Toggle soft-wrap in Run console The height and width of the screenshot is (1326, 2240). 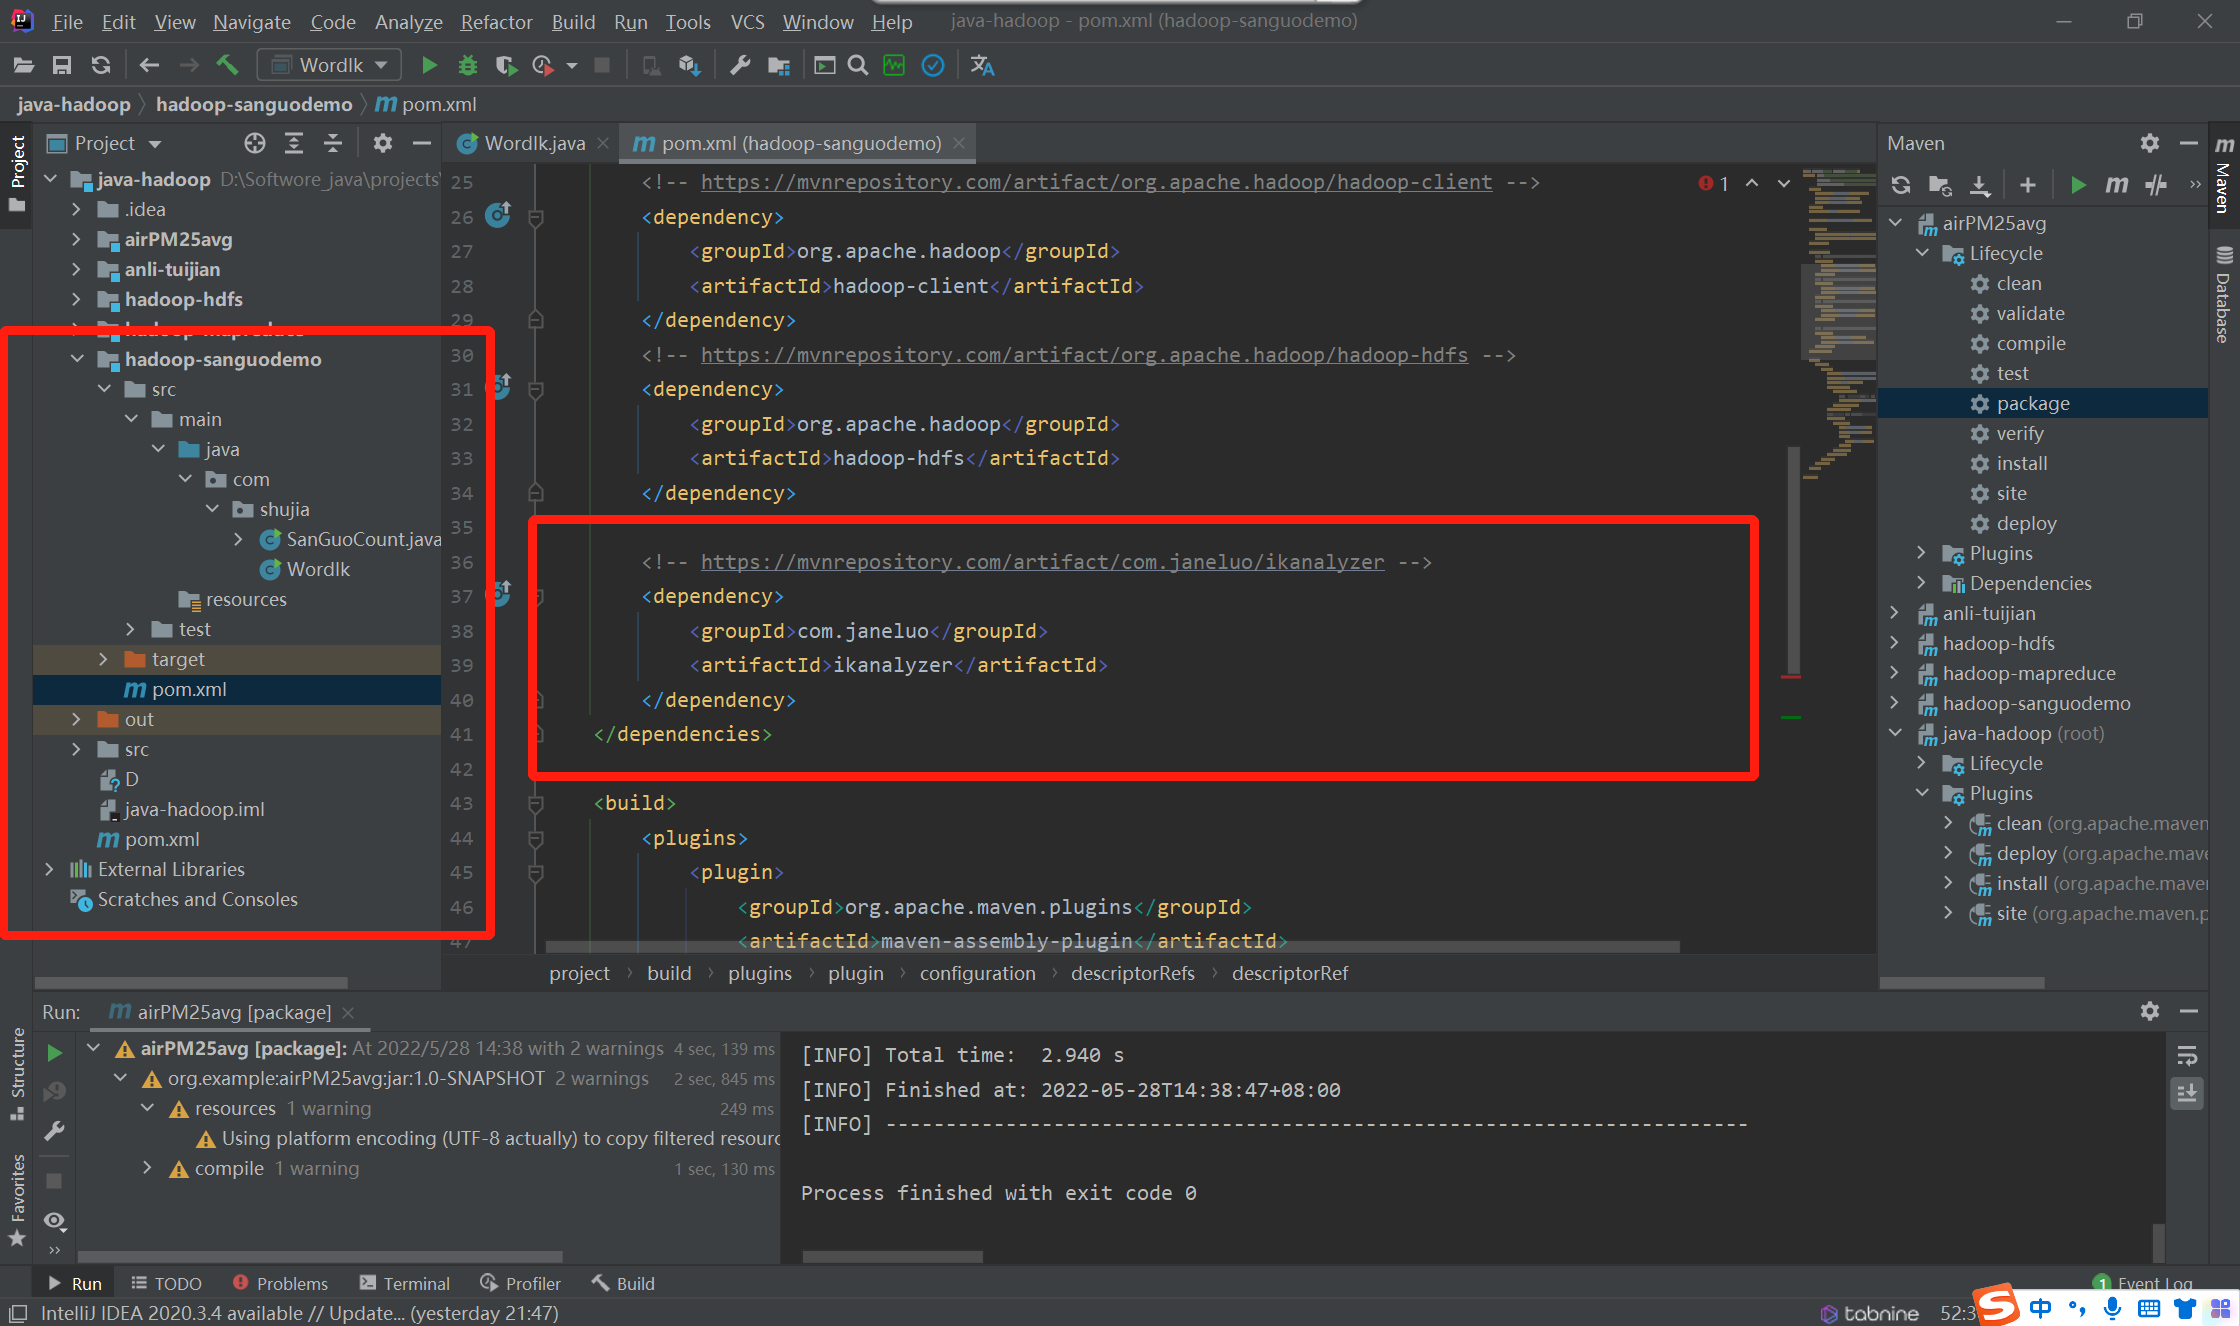[x=2187, y=1056]
